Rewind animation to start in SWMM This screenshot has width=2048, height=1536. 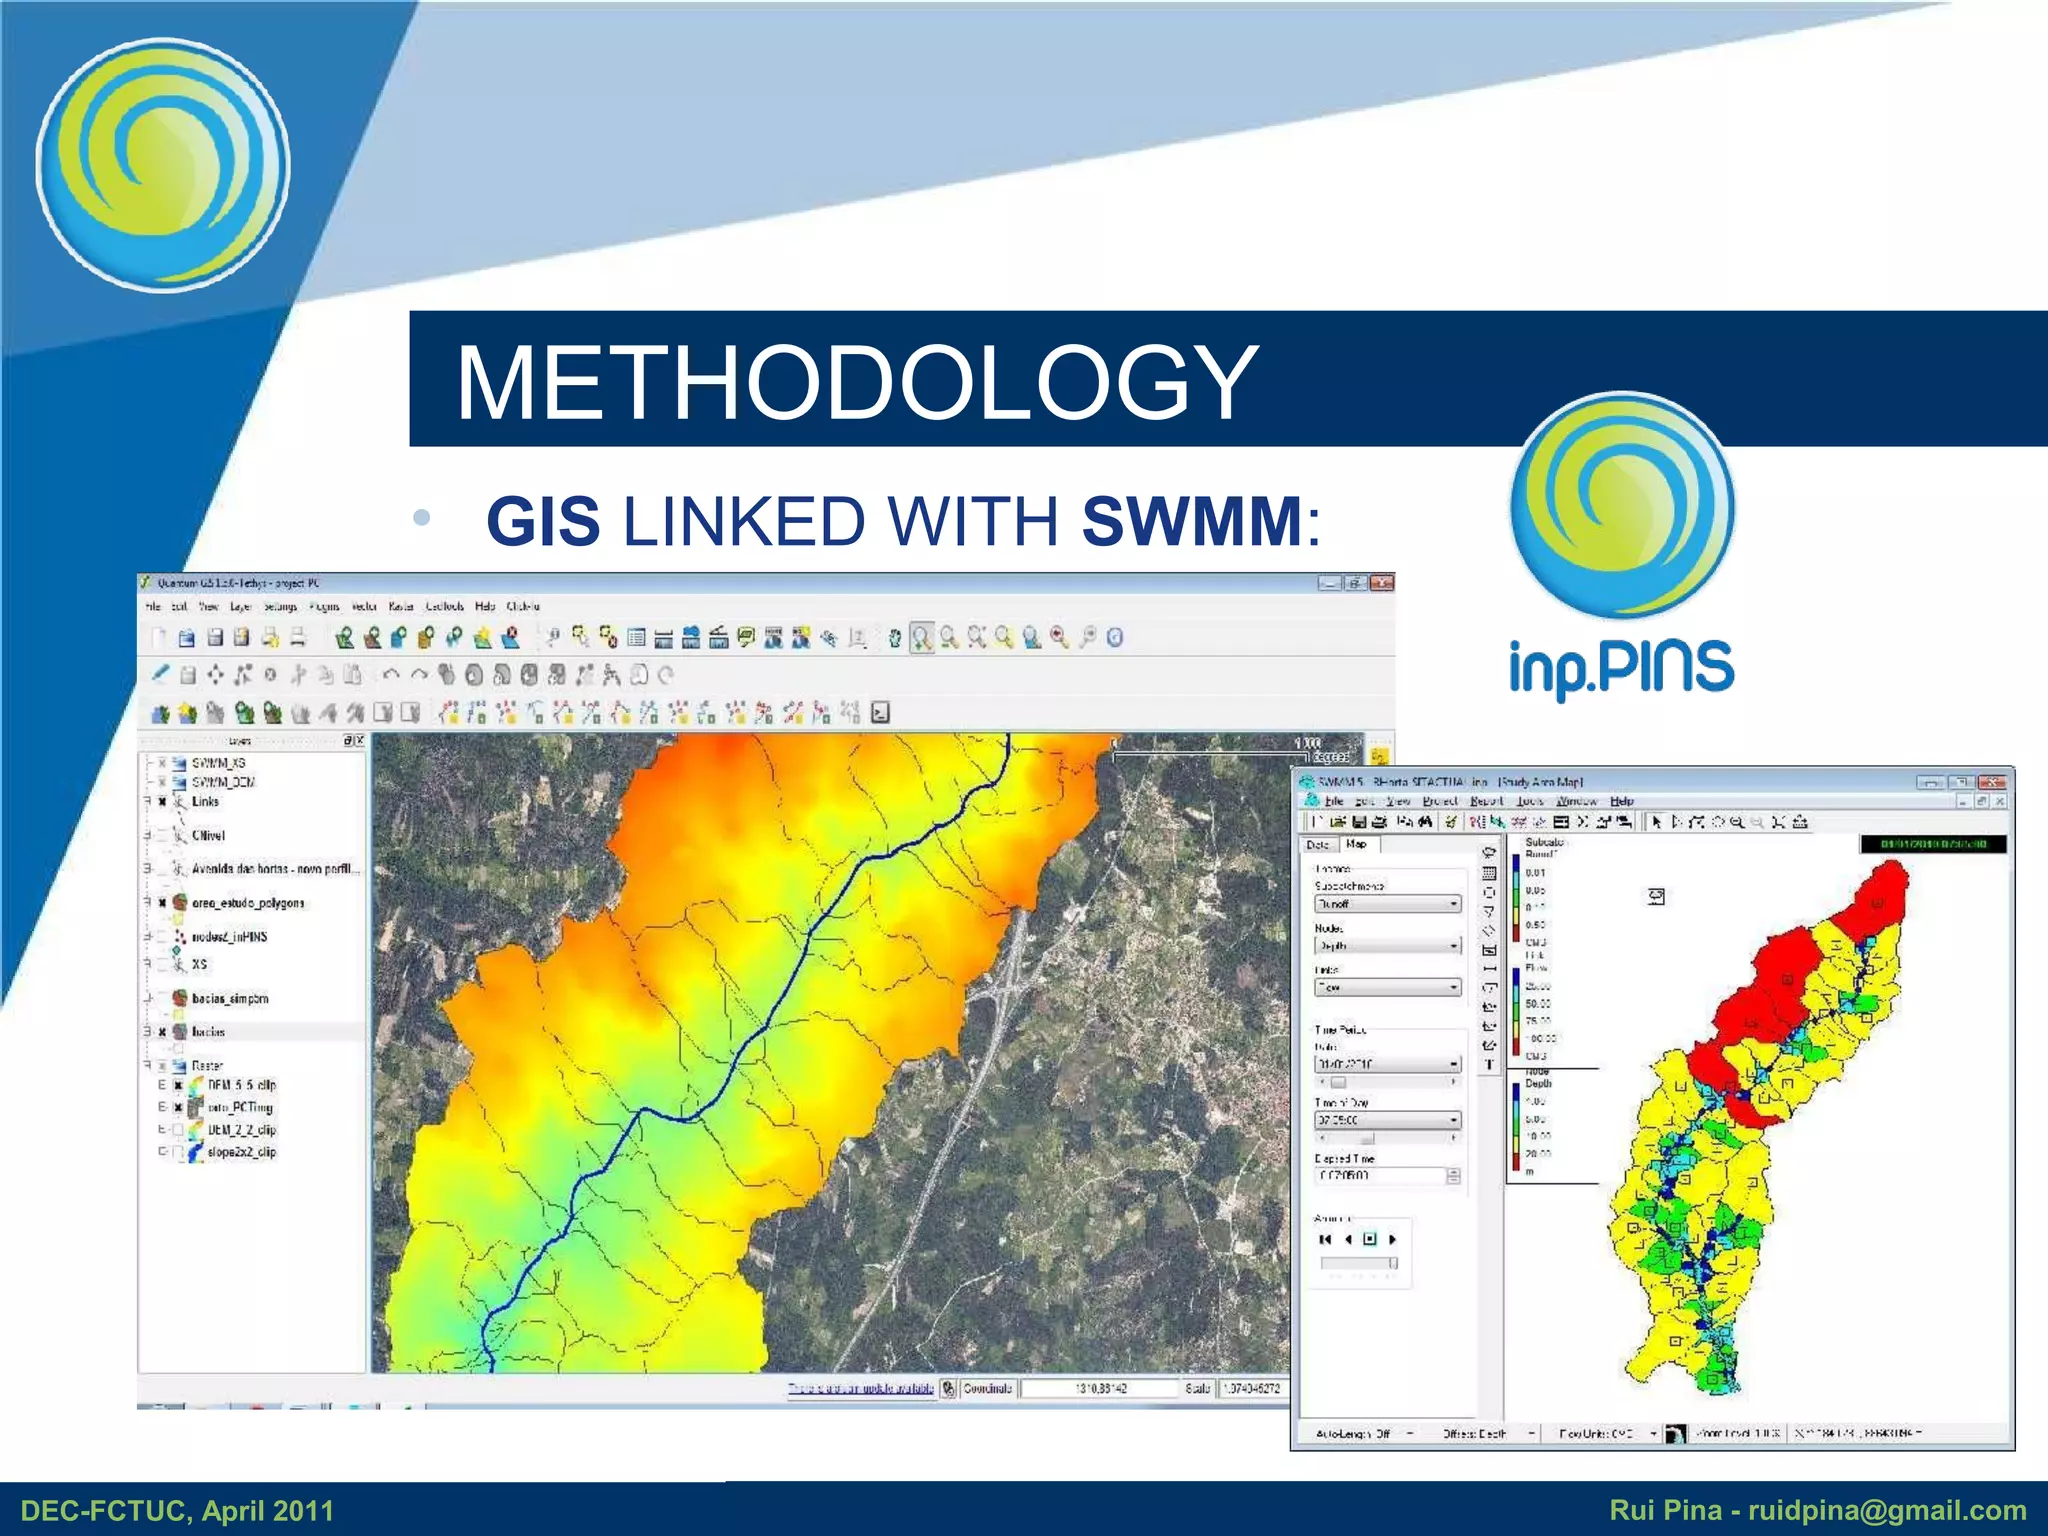(1326, 1239)
